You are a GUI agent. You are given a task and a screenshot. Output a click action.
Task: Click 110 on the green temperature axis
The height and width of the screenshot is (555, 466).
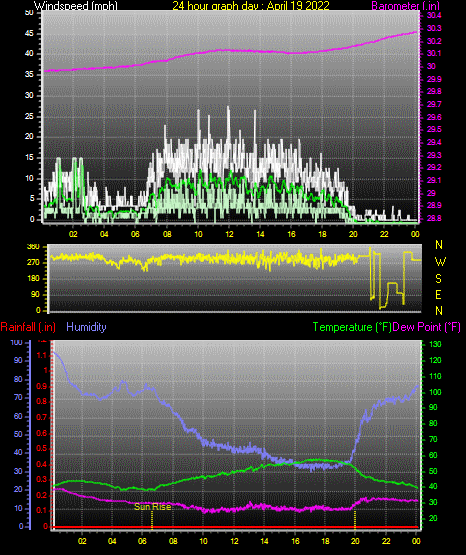click(435, 376)
